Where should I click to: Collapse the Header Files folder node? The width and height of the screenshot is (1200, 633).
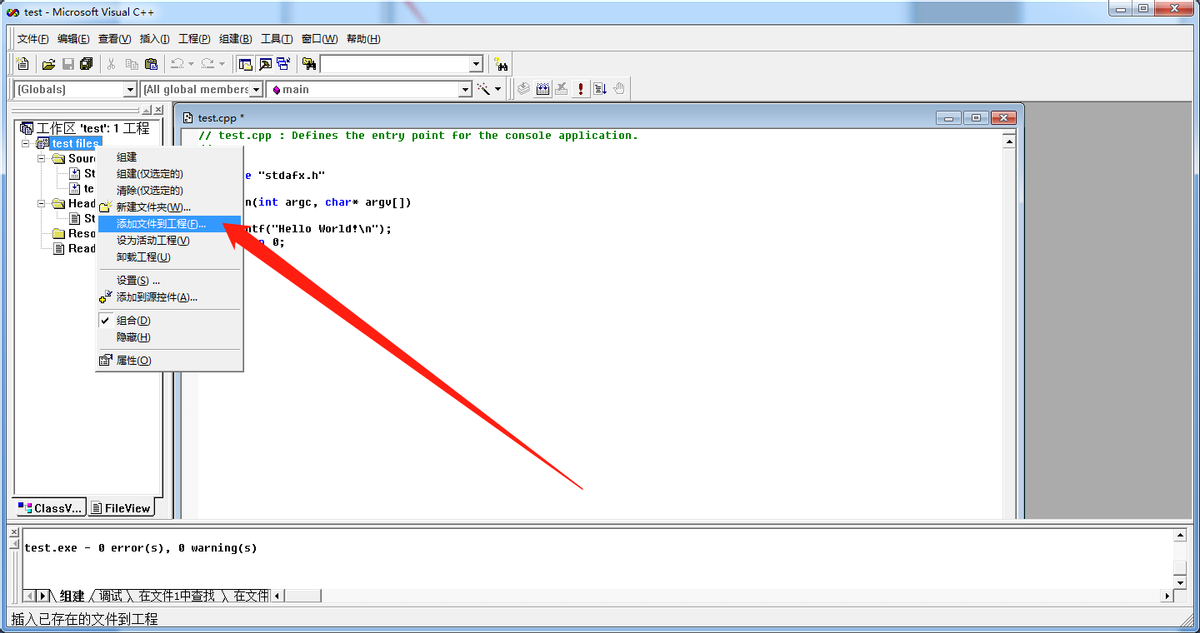42,203
